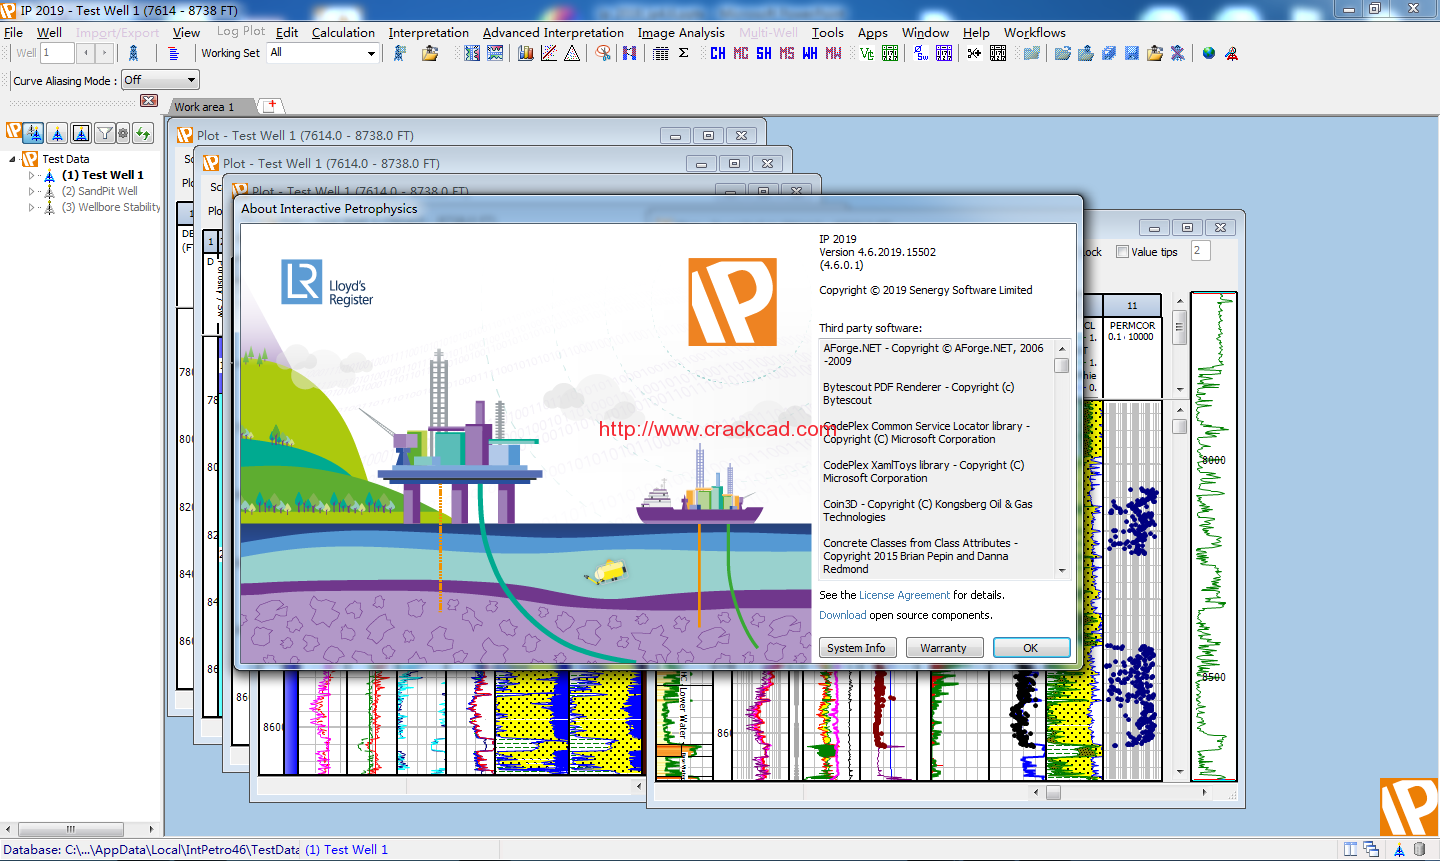Click the globe icon in the toolbar
This screenshot has height=861, width=1440.
point(1208,53)
